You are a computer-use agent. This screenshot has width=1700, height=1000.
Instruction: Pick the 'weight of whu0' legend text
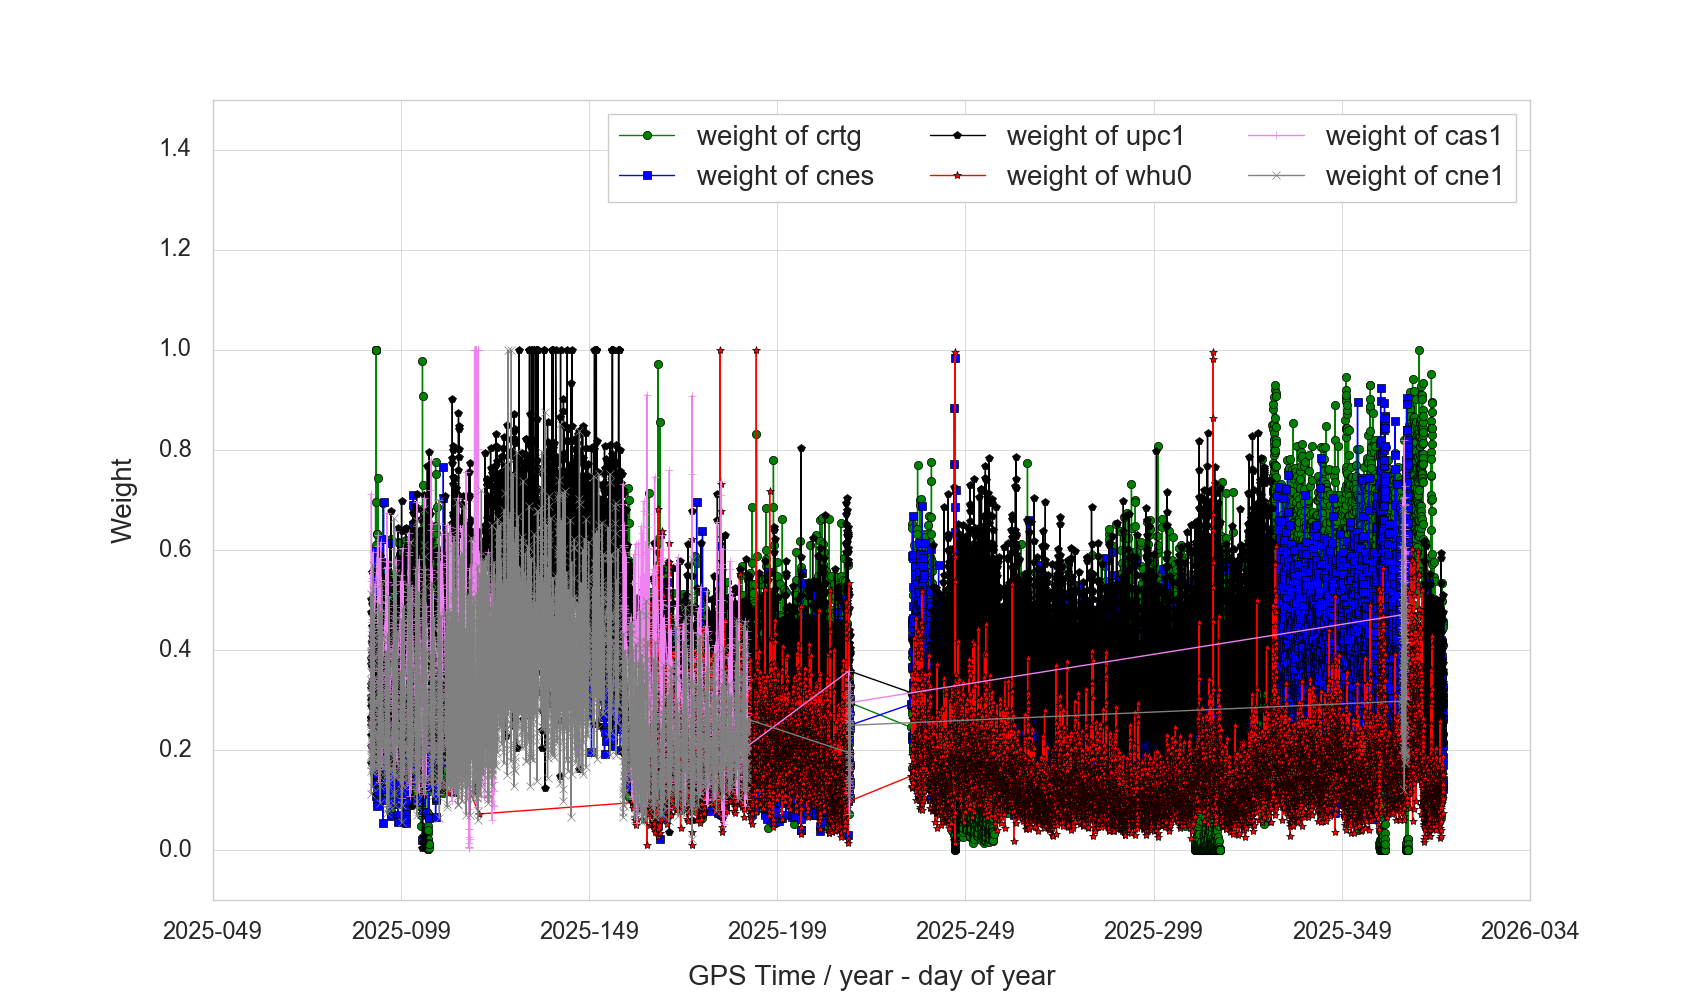[x=1098, y=176]
